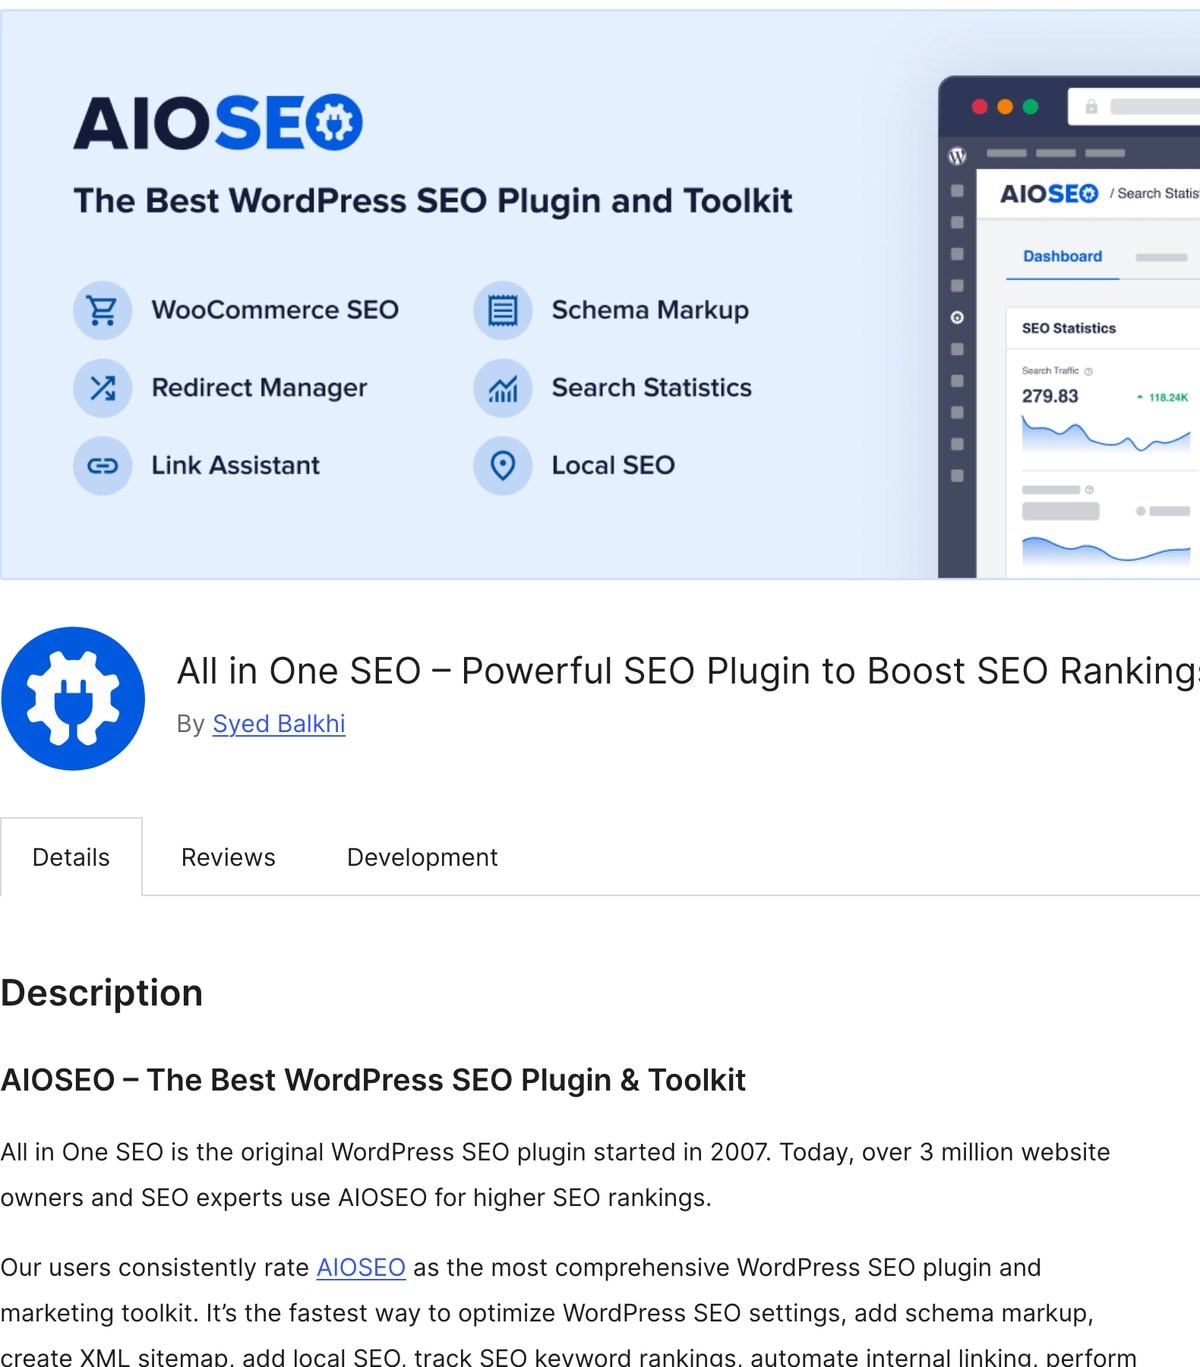Image resolution: width=1200 pixels, height=1367 pixels.
Task: Click the AIOSEO banner logo gear icon
Action: (x=334, y=123)
